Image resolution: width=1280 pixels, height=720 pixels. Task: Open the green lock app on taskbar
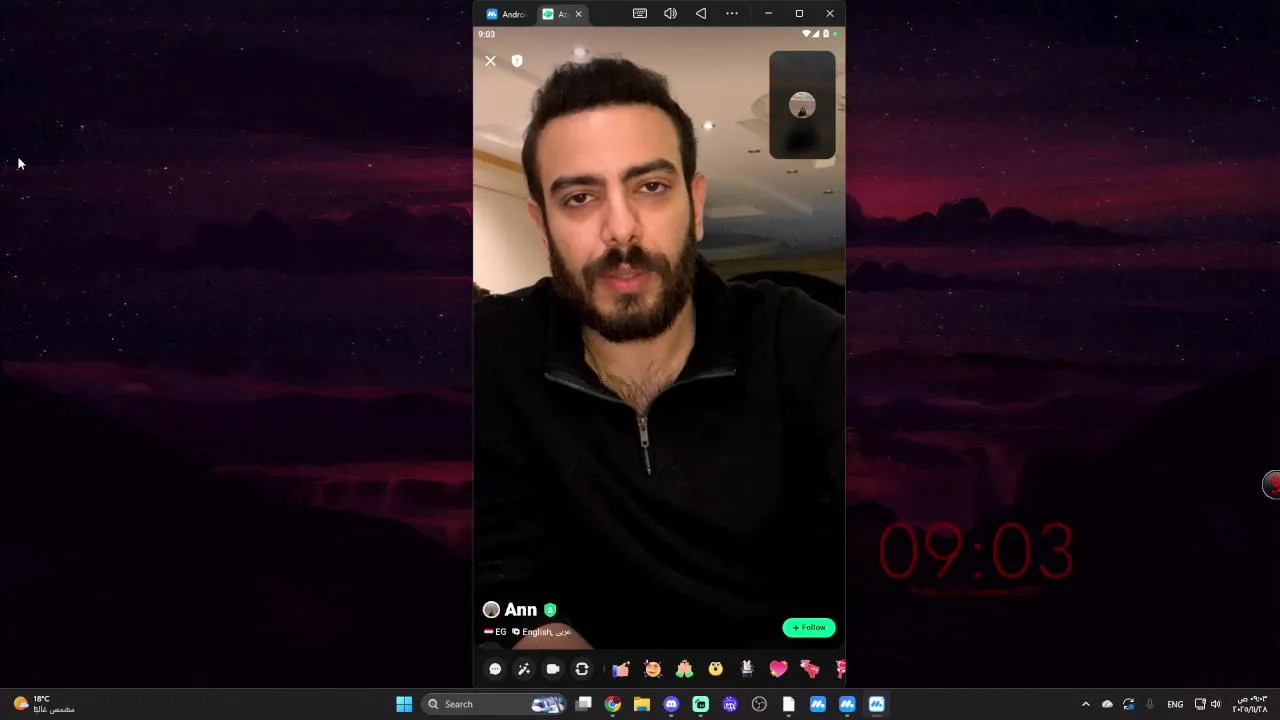(701, 704)
